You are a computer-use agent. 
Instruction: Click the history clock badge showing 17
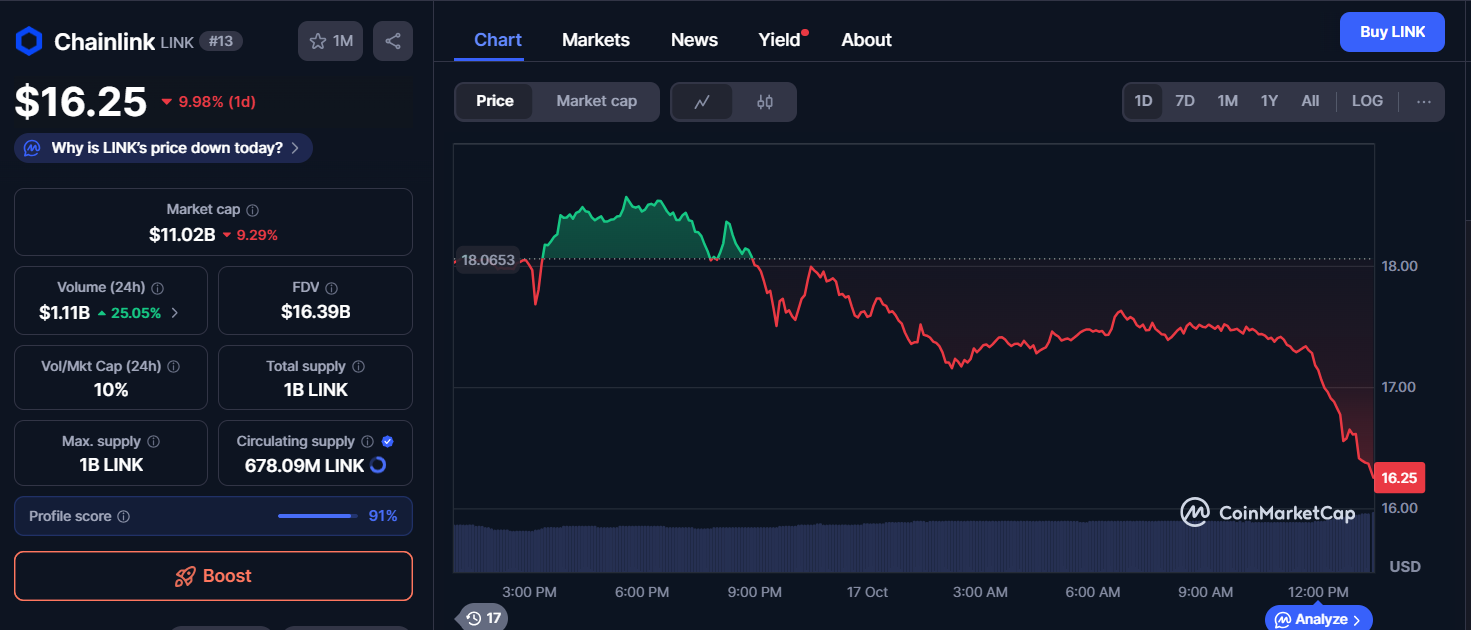pyautogui.click(x=481, y=617)
